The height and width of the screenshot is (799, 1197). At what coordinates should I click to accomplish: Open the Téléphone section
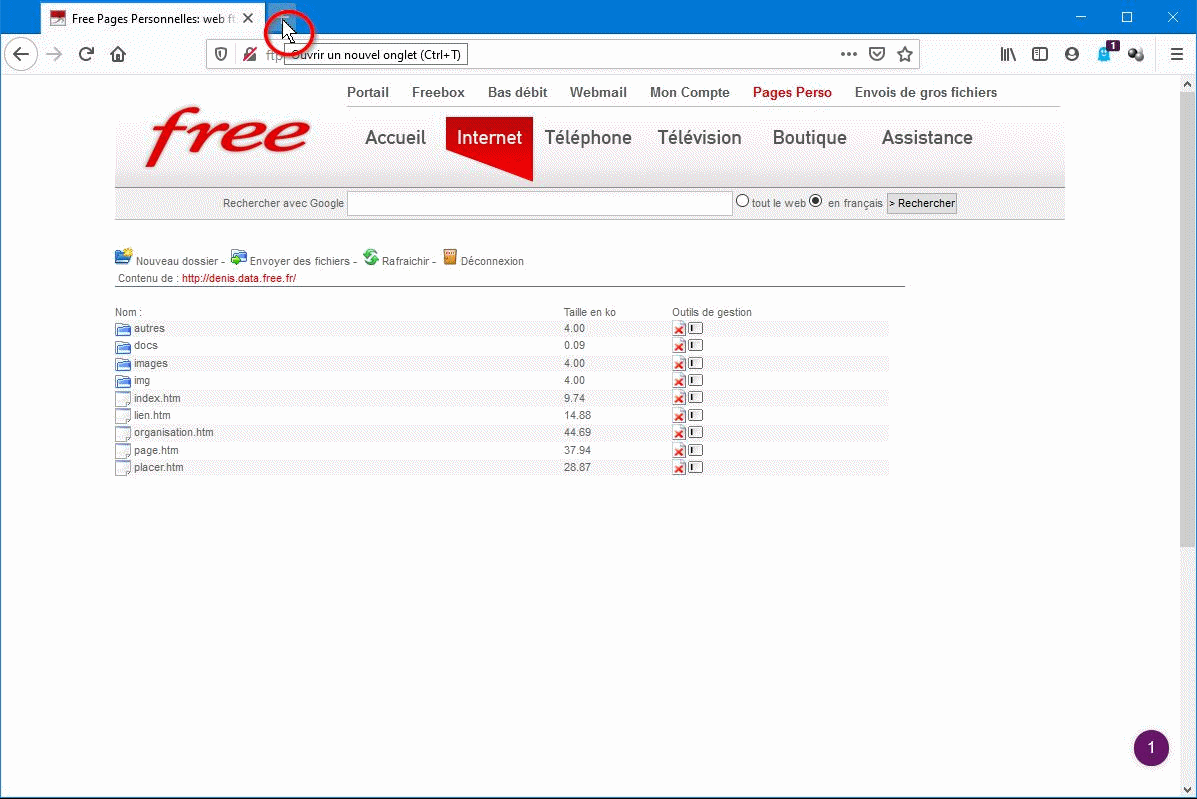point(588,137)
